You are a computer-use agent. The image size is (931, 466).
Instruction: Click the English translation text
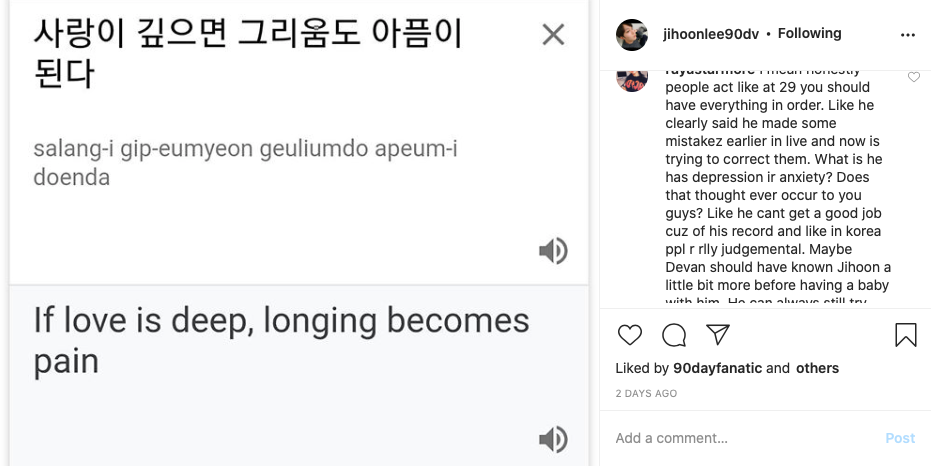pos(281,341)
